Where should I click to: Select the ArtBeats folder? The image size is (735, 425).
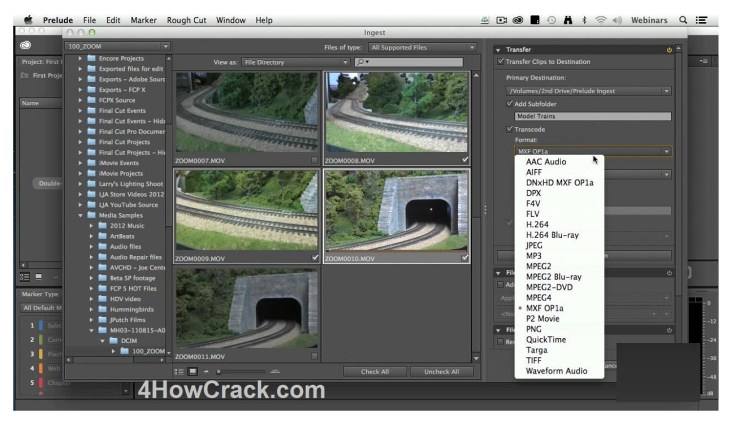point(122,236)
